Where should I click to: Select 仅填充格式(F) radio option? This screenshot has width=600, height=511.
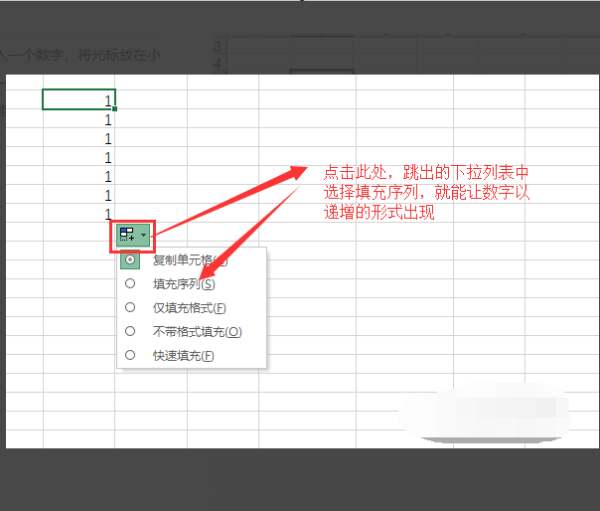130,307
